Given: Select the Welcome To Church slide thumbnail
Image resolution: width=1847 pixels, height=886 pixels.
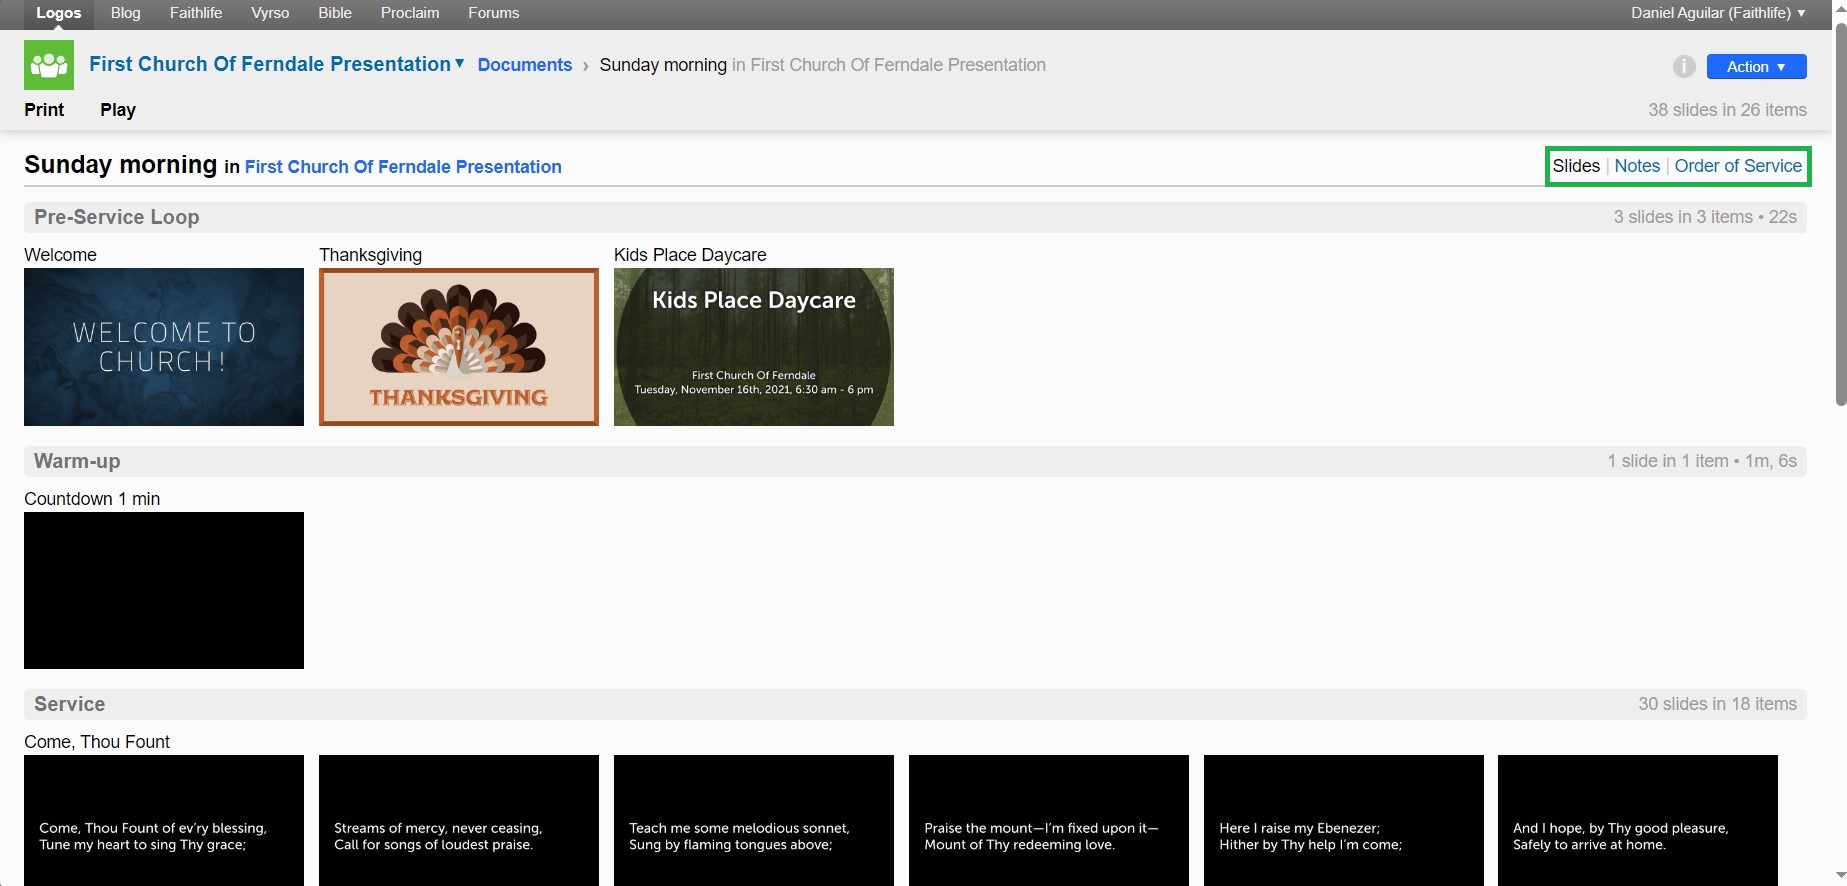Looking at the screenshot, I should 164,347.
